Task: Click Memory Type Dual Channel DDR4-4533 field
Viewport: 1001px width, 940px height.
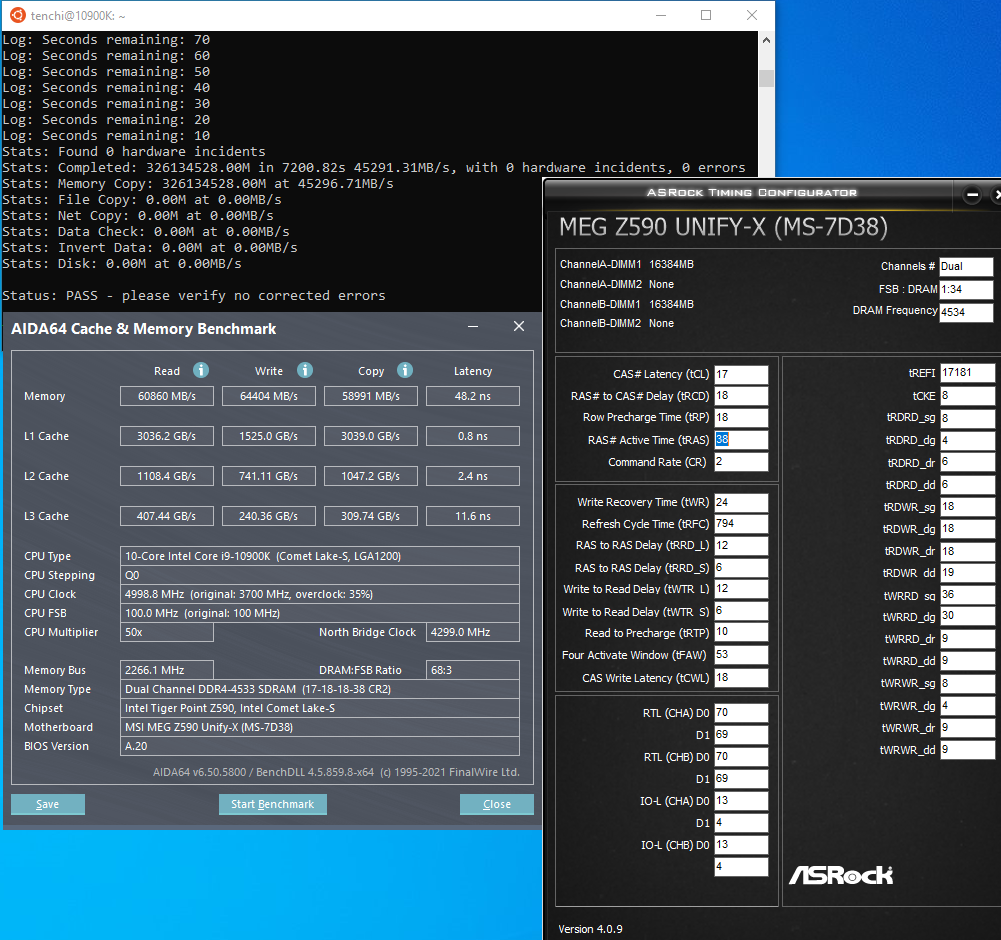Action: click(320, 689)
